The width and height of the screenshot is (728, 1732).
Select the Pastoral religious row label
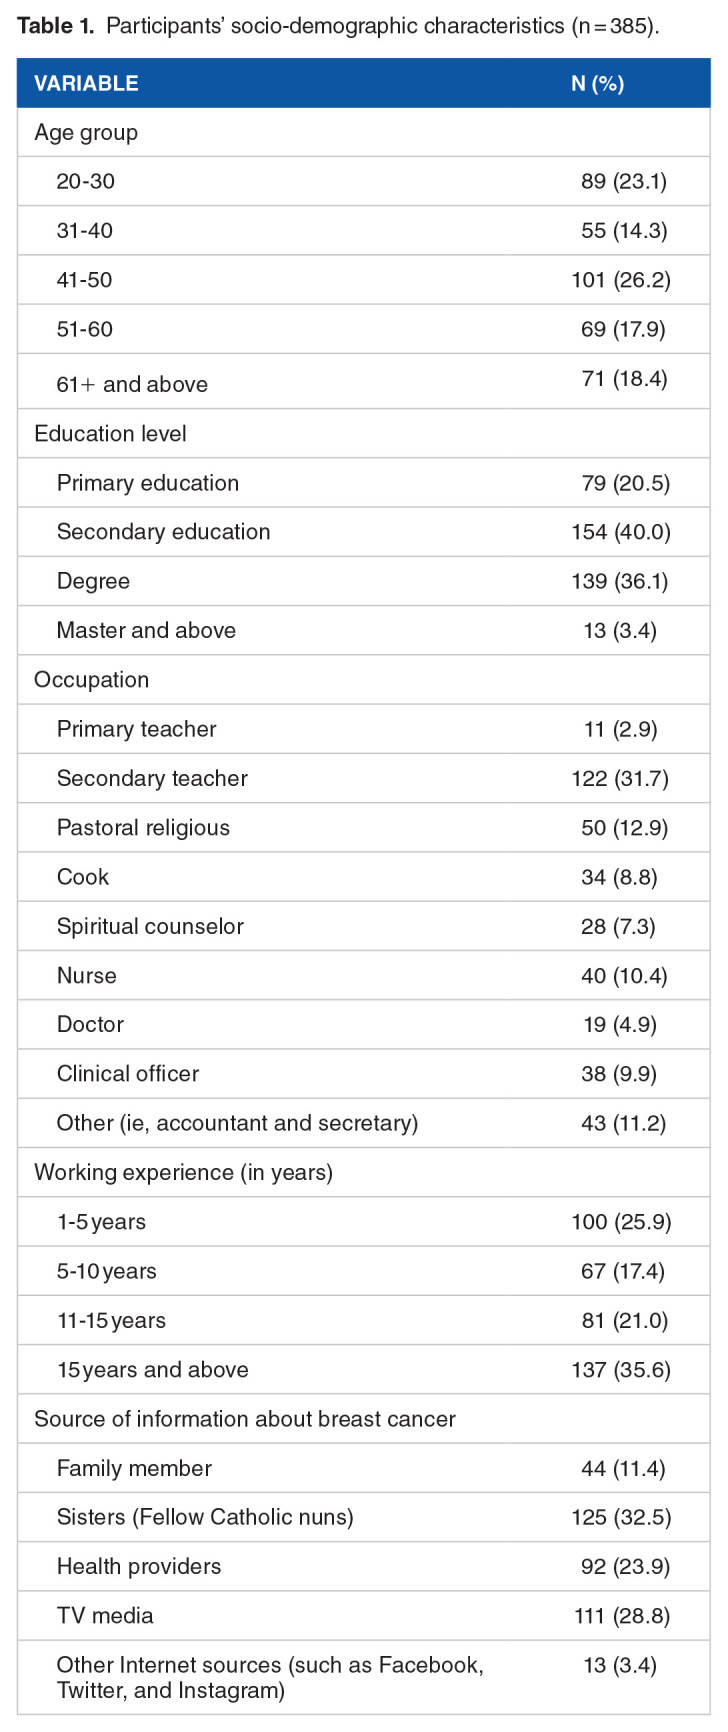pos(143,828)
